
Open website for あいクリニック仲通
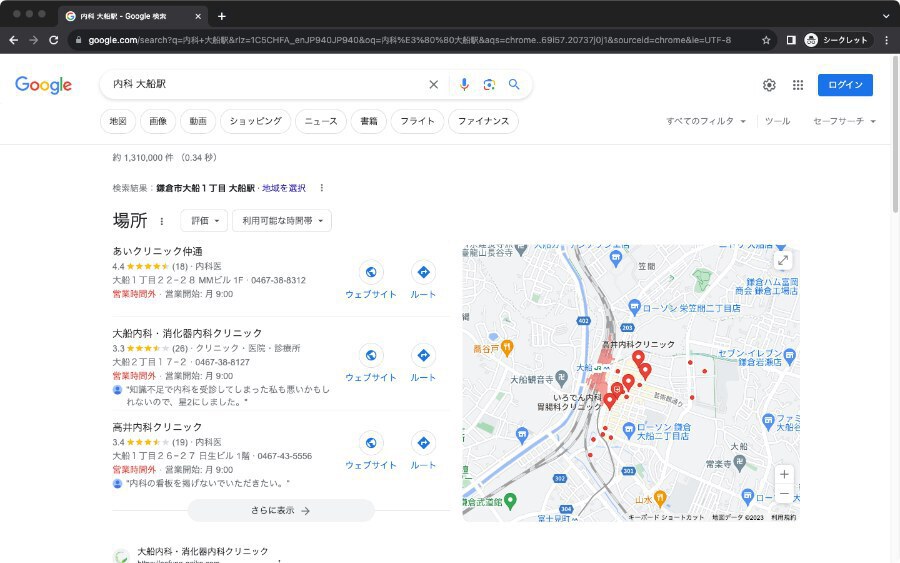coord(370,279)
